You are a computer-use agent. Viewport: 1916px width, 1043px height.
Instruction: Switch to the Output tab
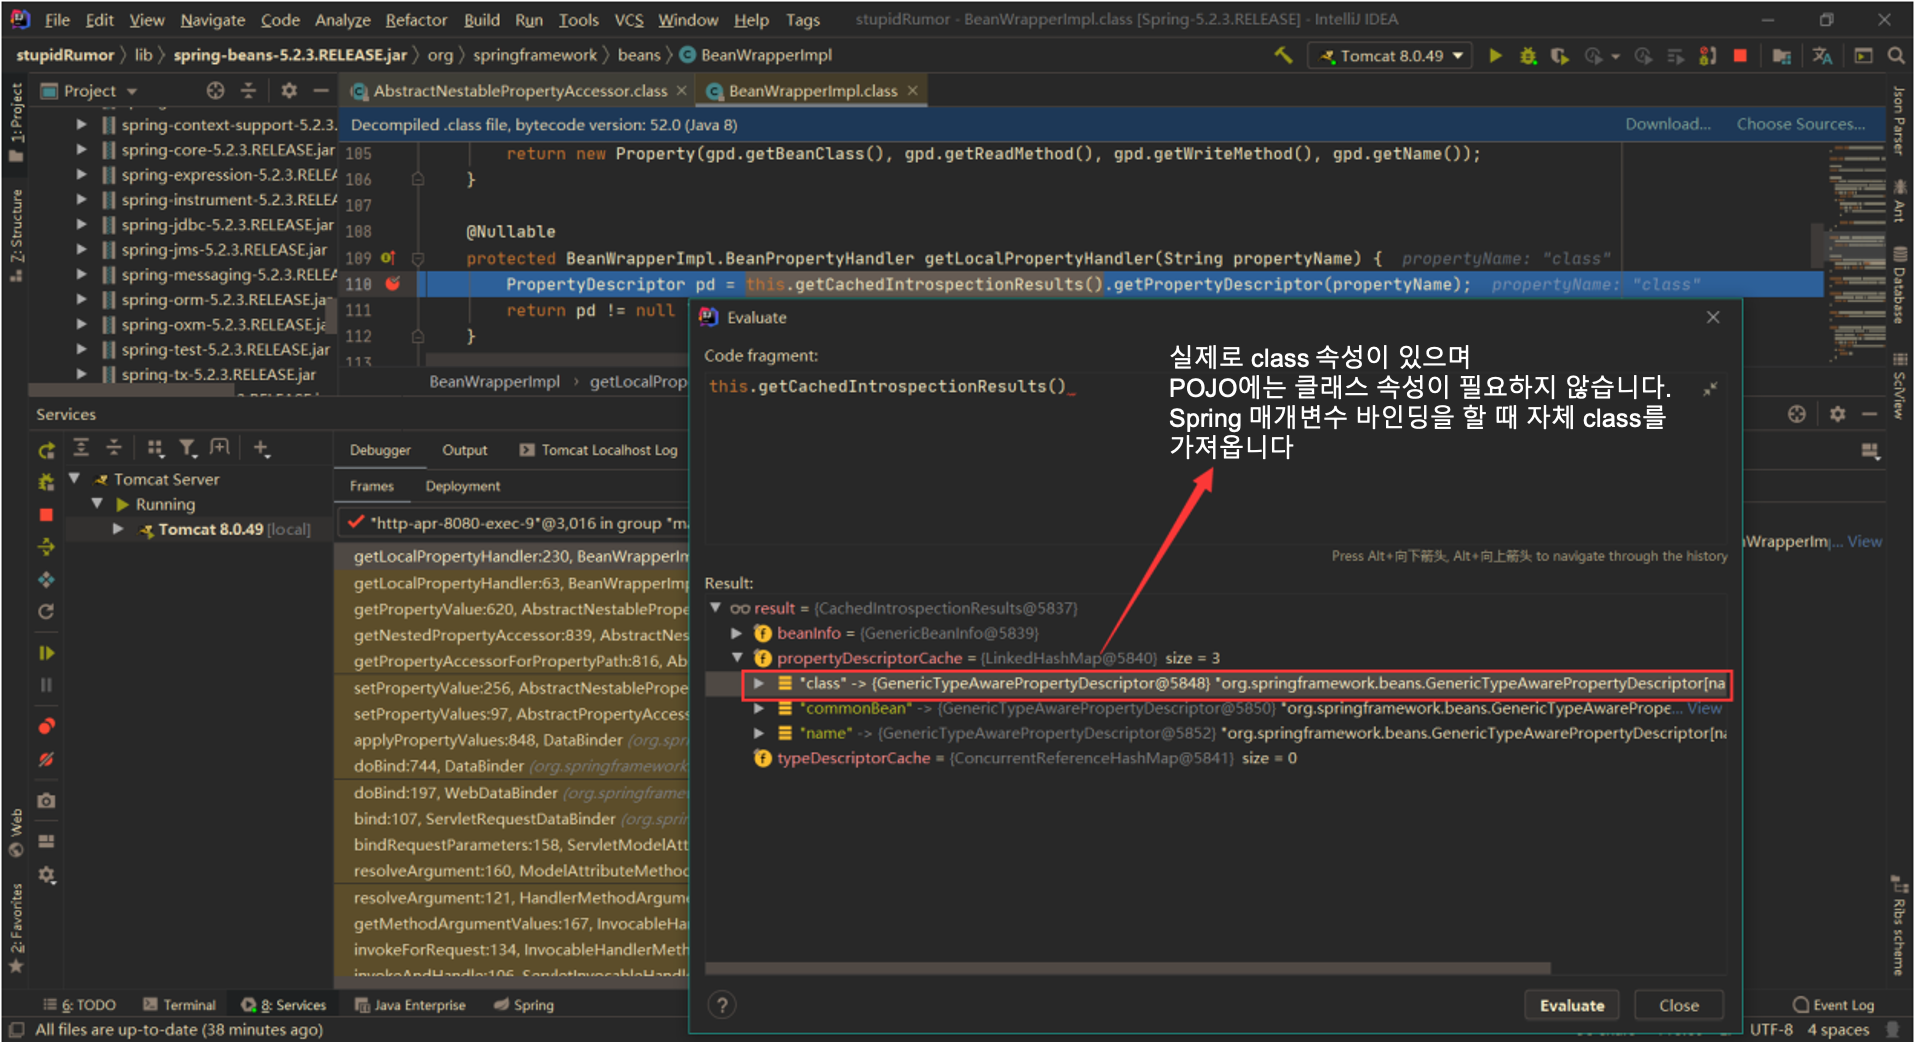pyautogui.click(x=465, y=450)
